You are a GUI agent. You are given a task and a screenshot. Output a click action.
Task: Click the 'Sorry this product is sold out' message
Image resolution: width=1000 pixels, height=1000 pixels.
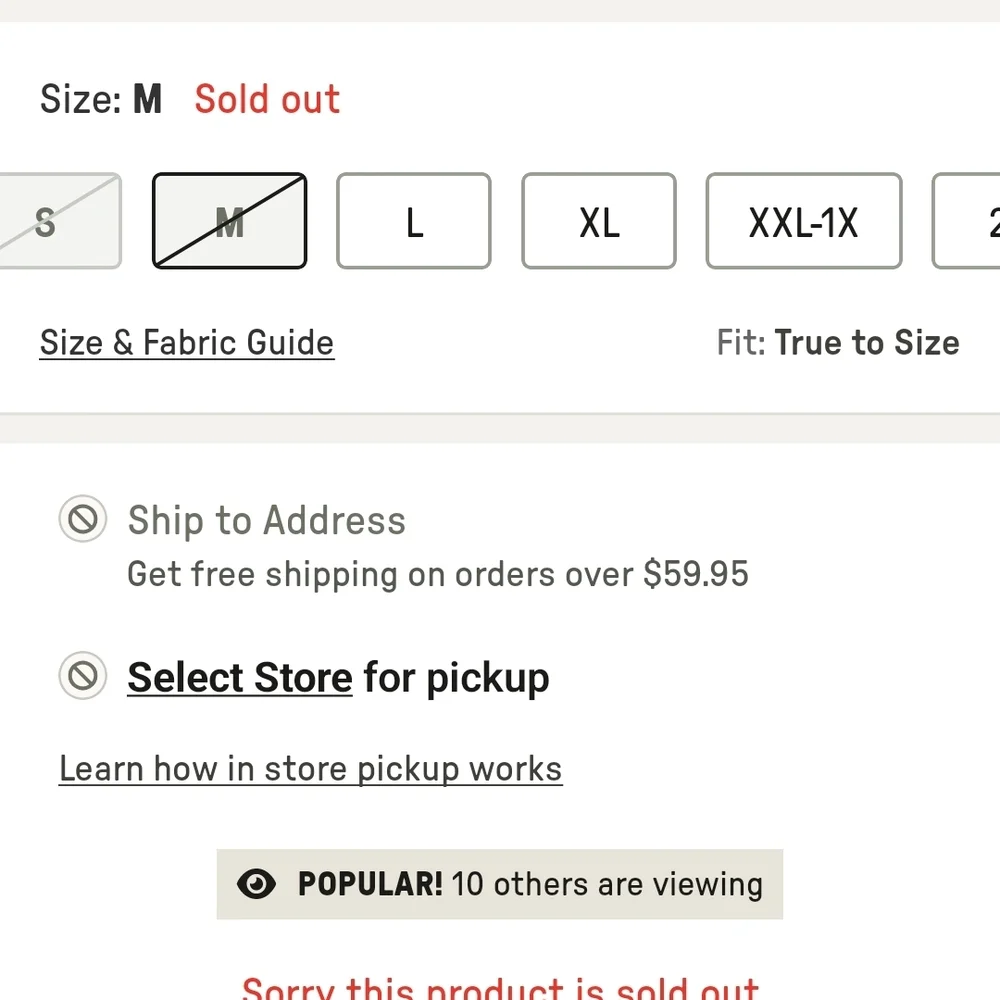501,988
